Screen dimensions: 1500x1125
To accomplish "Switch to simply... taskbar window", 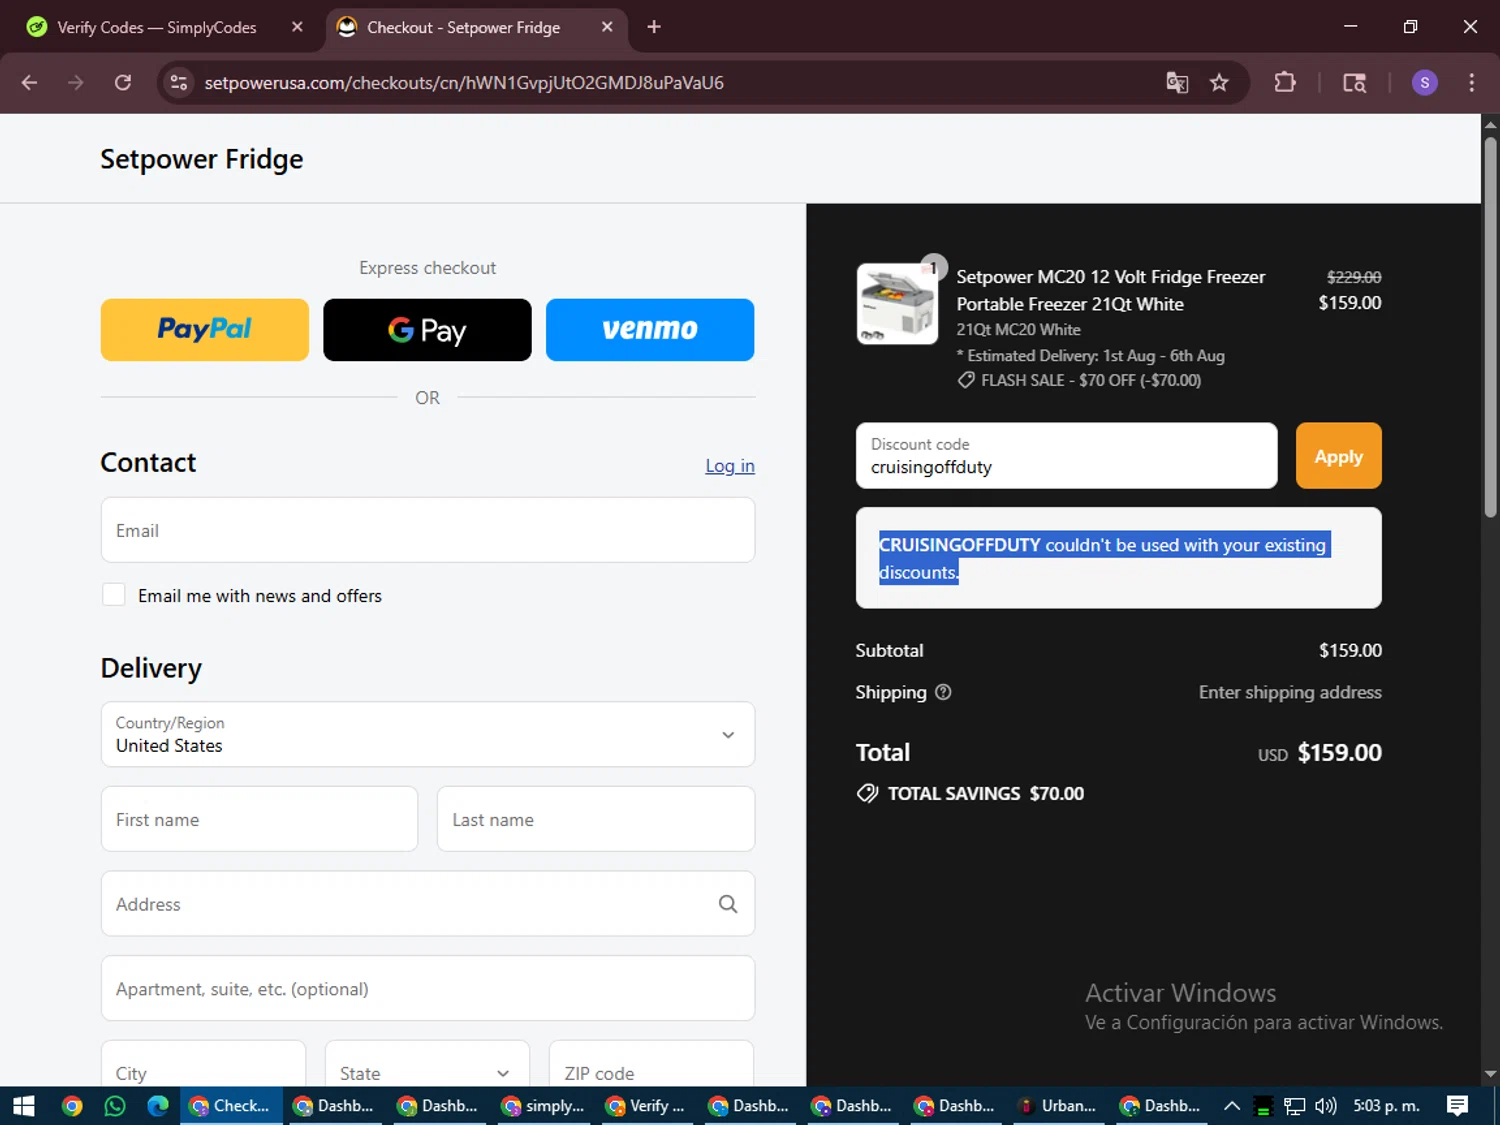I will [543, 1106].
